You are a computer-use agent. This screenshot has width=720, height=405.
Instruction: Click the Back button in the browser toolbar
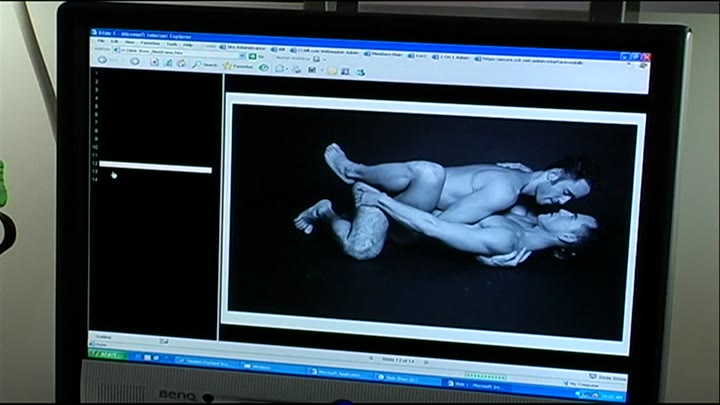click(x=104, y=61)
